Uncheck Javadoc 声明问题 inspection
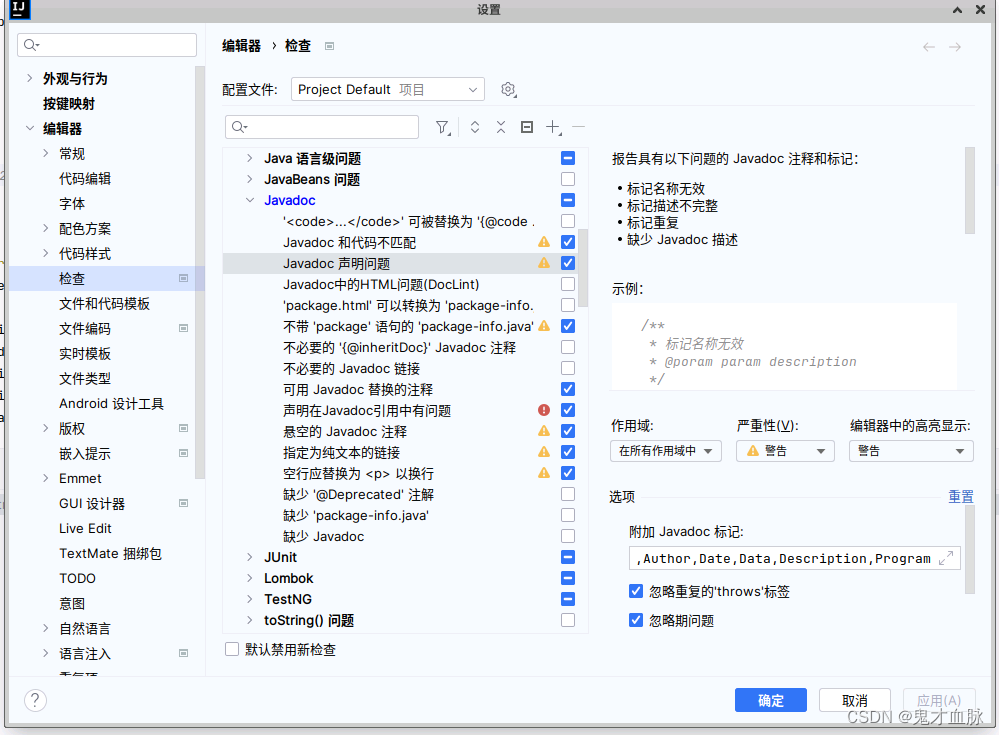 (568, 263)
